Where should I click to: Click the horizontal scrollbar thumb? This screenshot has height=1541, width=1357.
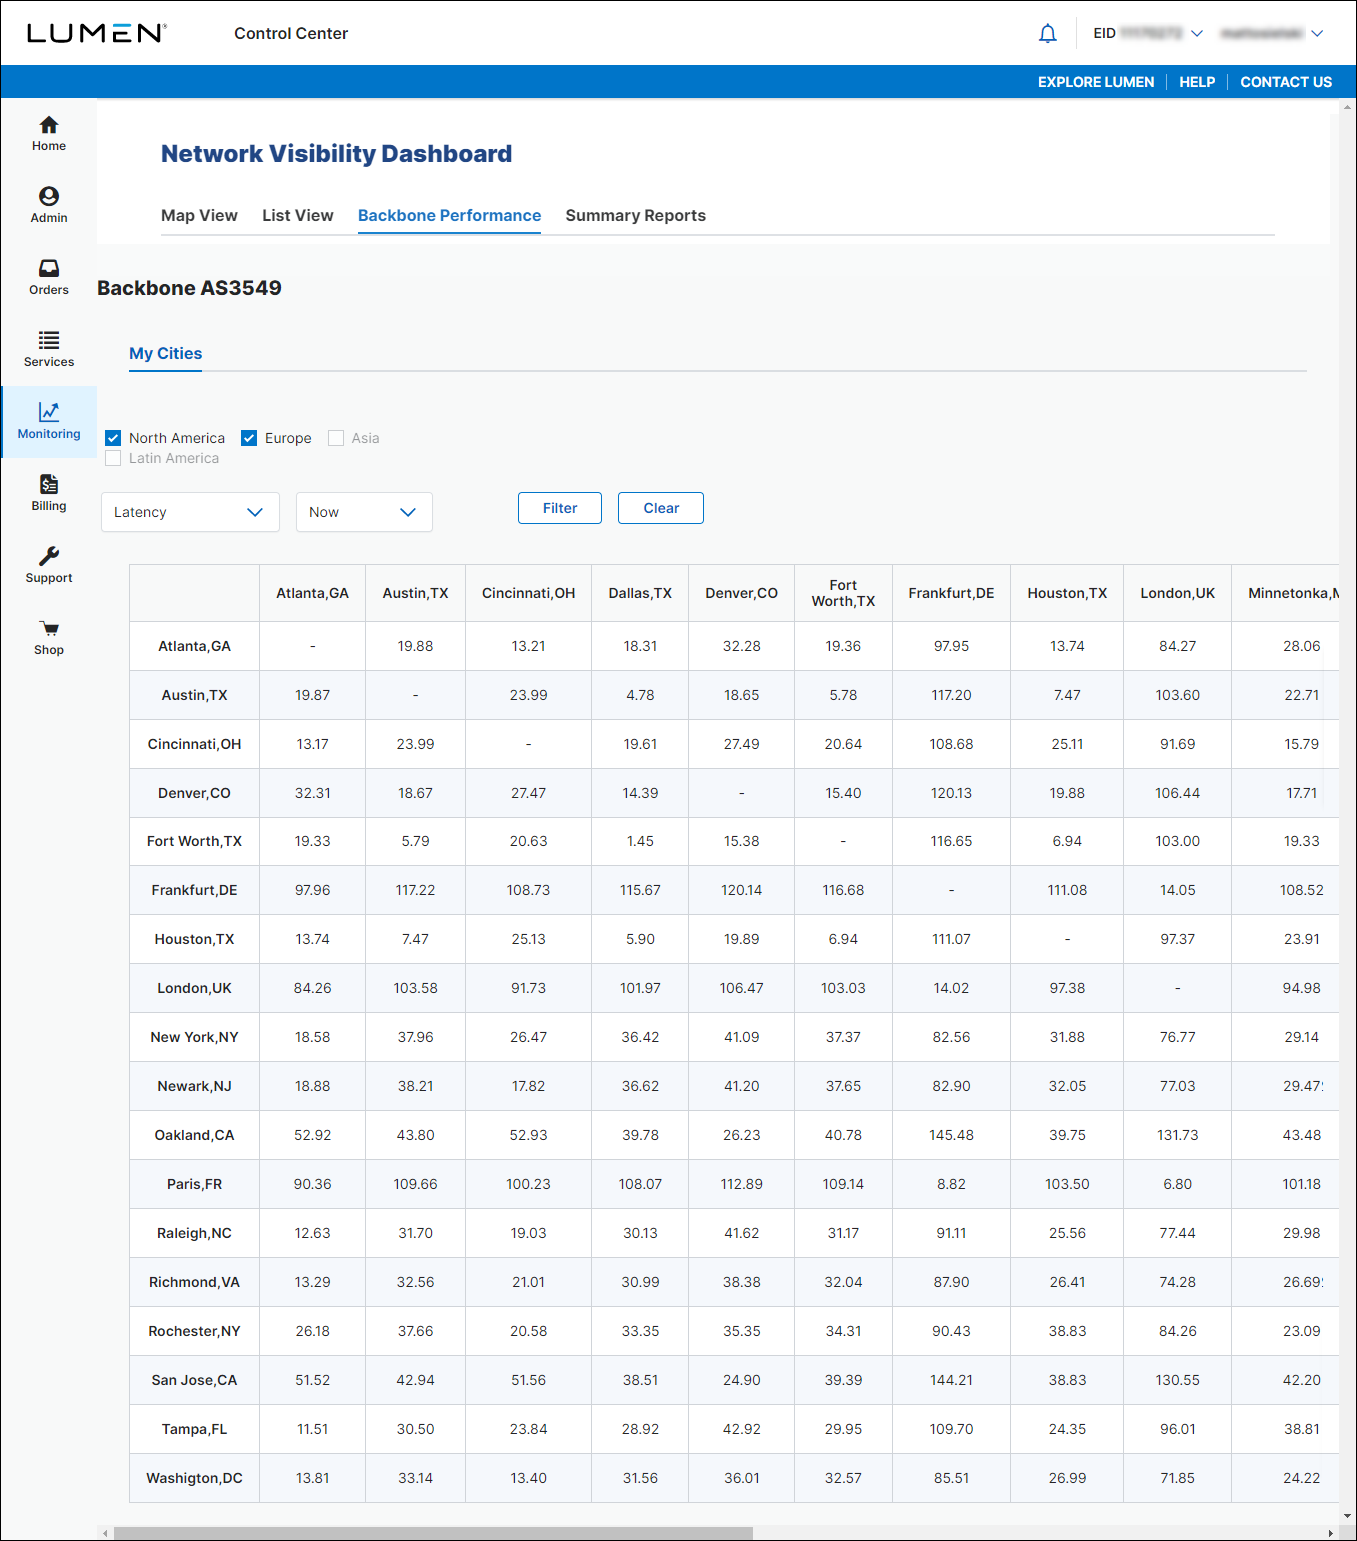[x=433, y=1533]
